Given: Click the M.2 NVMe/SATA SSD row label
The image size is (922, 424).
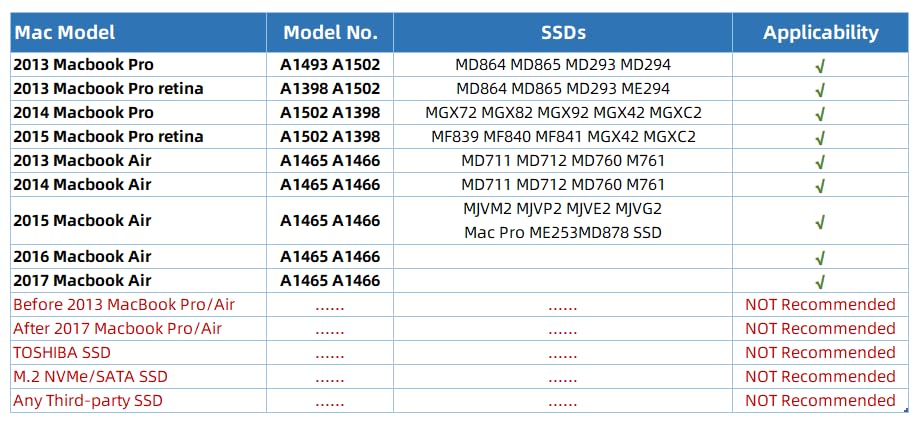Looking at the screenshot, I should (x=90, y=377).
